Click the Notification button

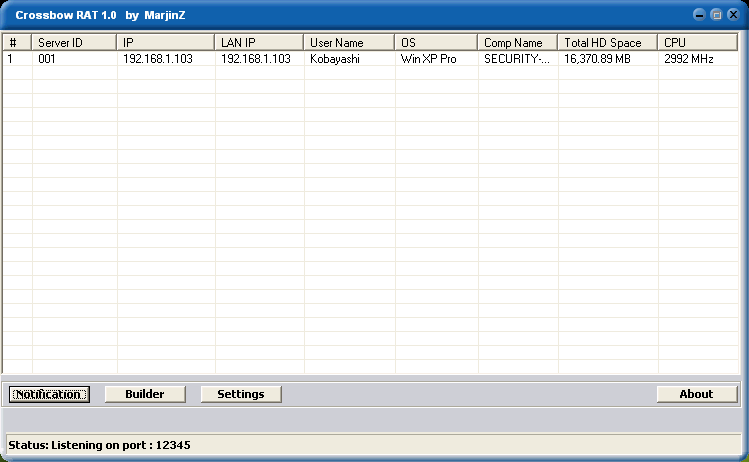point(49,394)
